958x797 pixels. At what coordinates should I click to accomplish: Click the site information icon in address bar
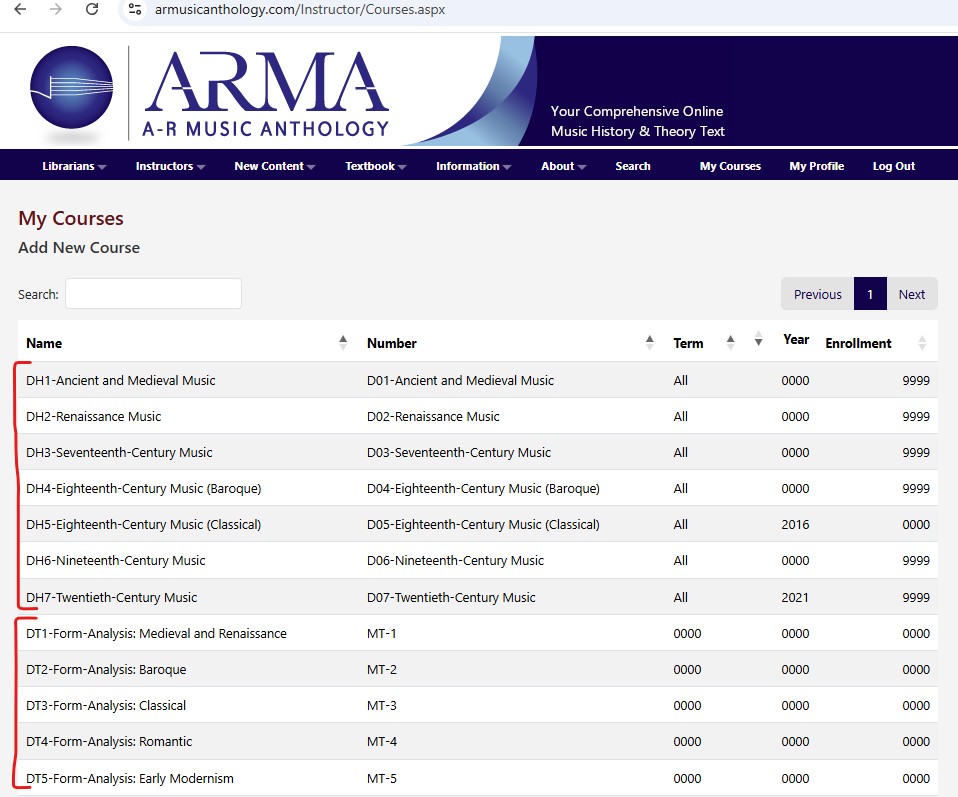pos(135,9)
